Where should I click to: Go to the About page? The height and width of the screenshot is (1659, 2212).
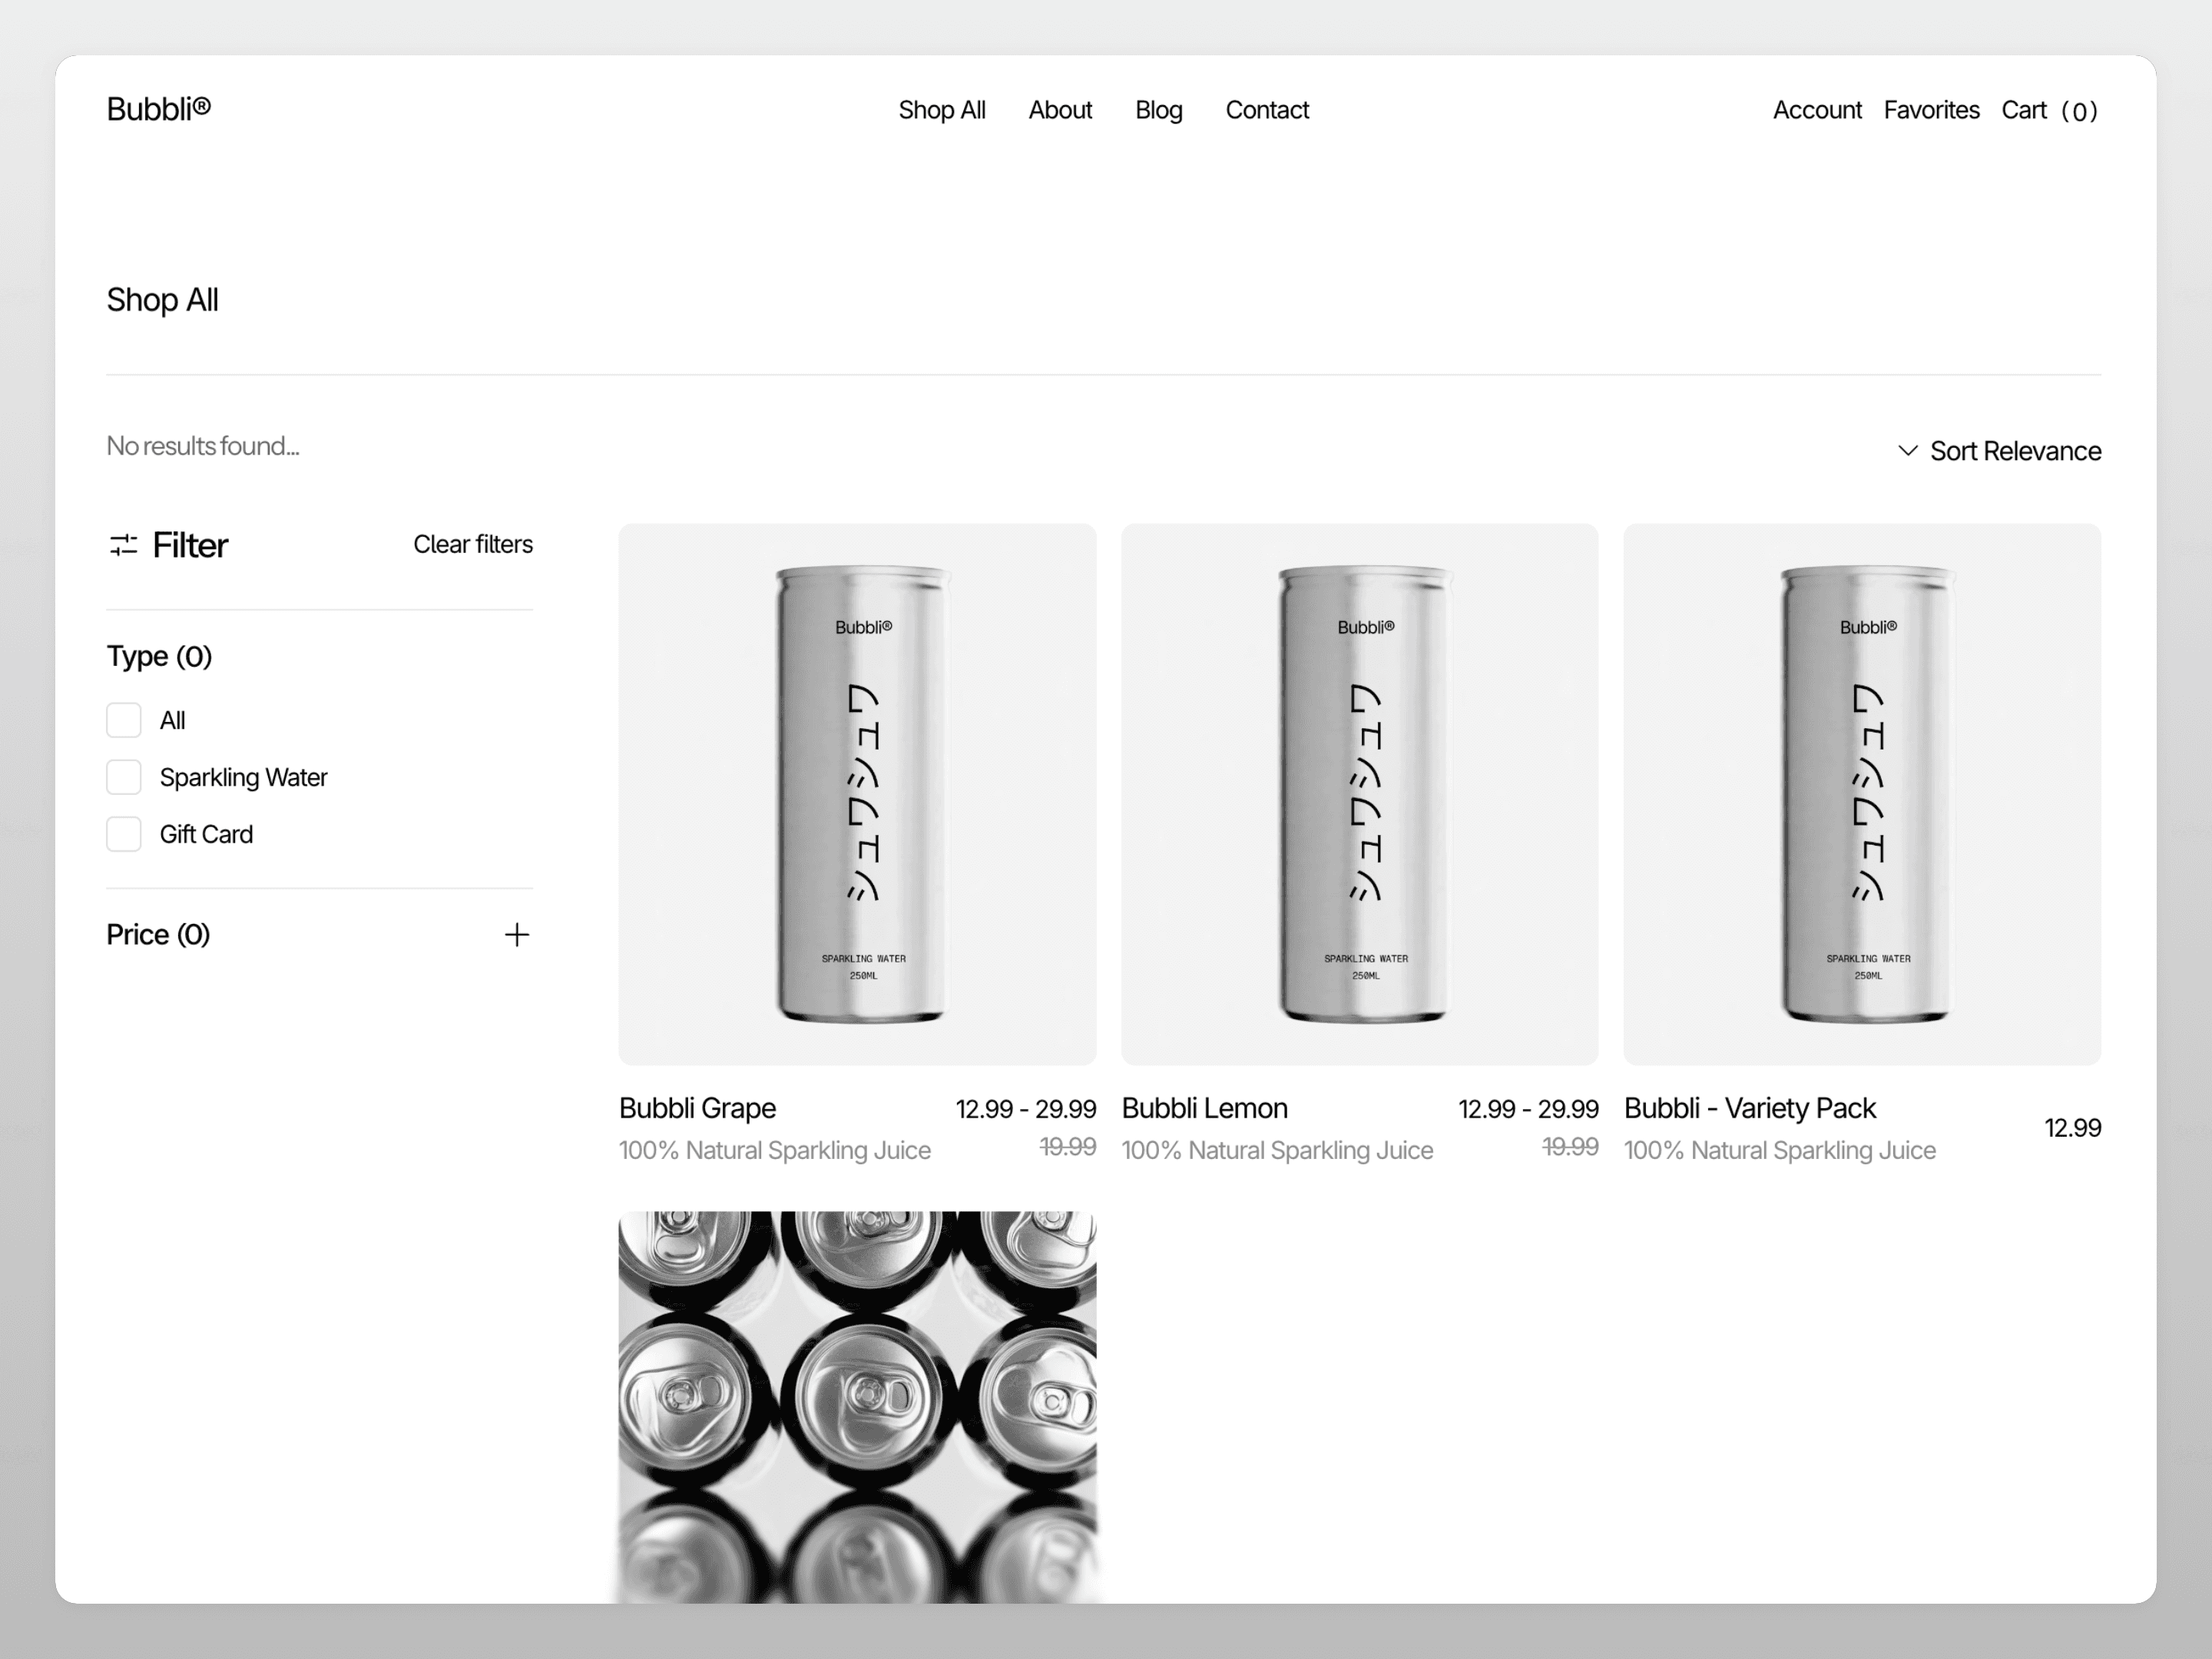pos(1060,110)
